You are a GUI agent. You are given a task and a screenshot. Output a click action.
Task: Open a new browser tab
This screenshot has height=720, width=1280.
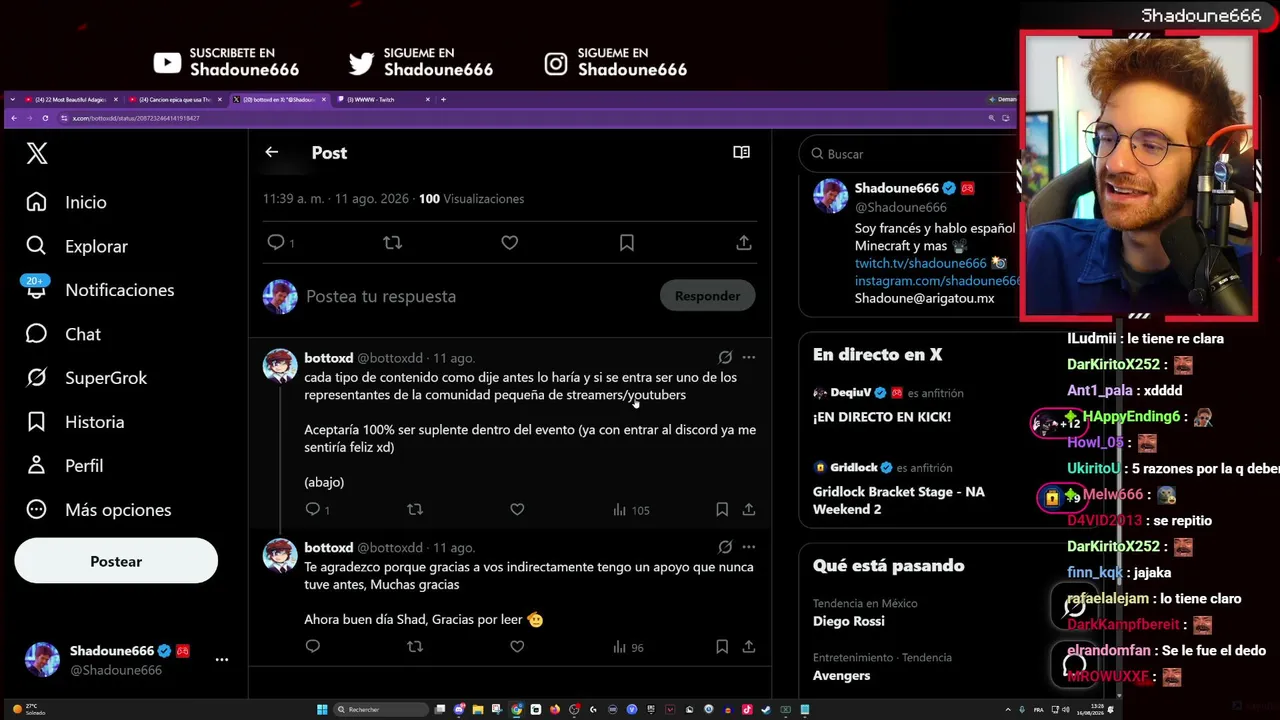pyautogui.click(x=443, y=99)
